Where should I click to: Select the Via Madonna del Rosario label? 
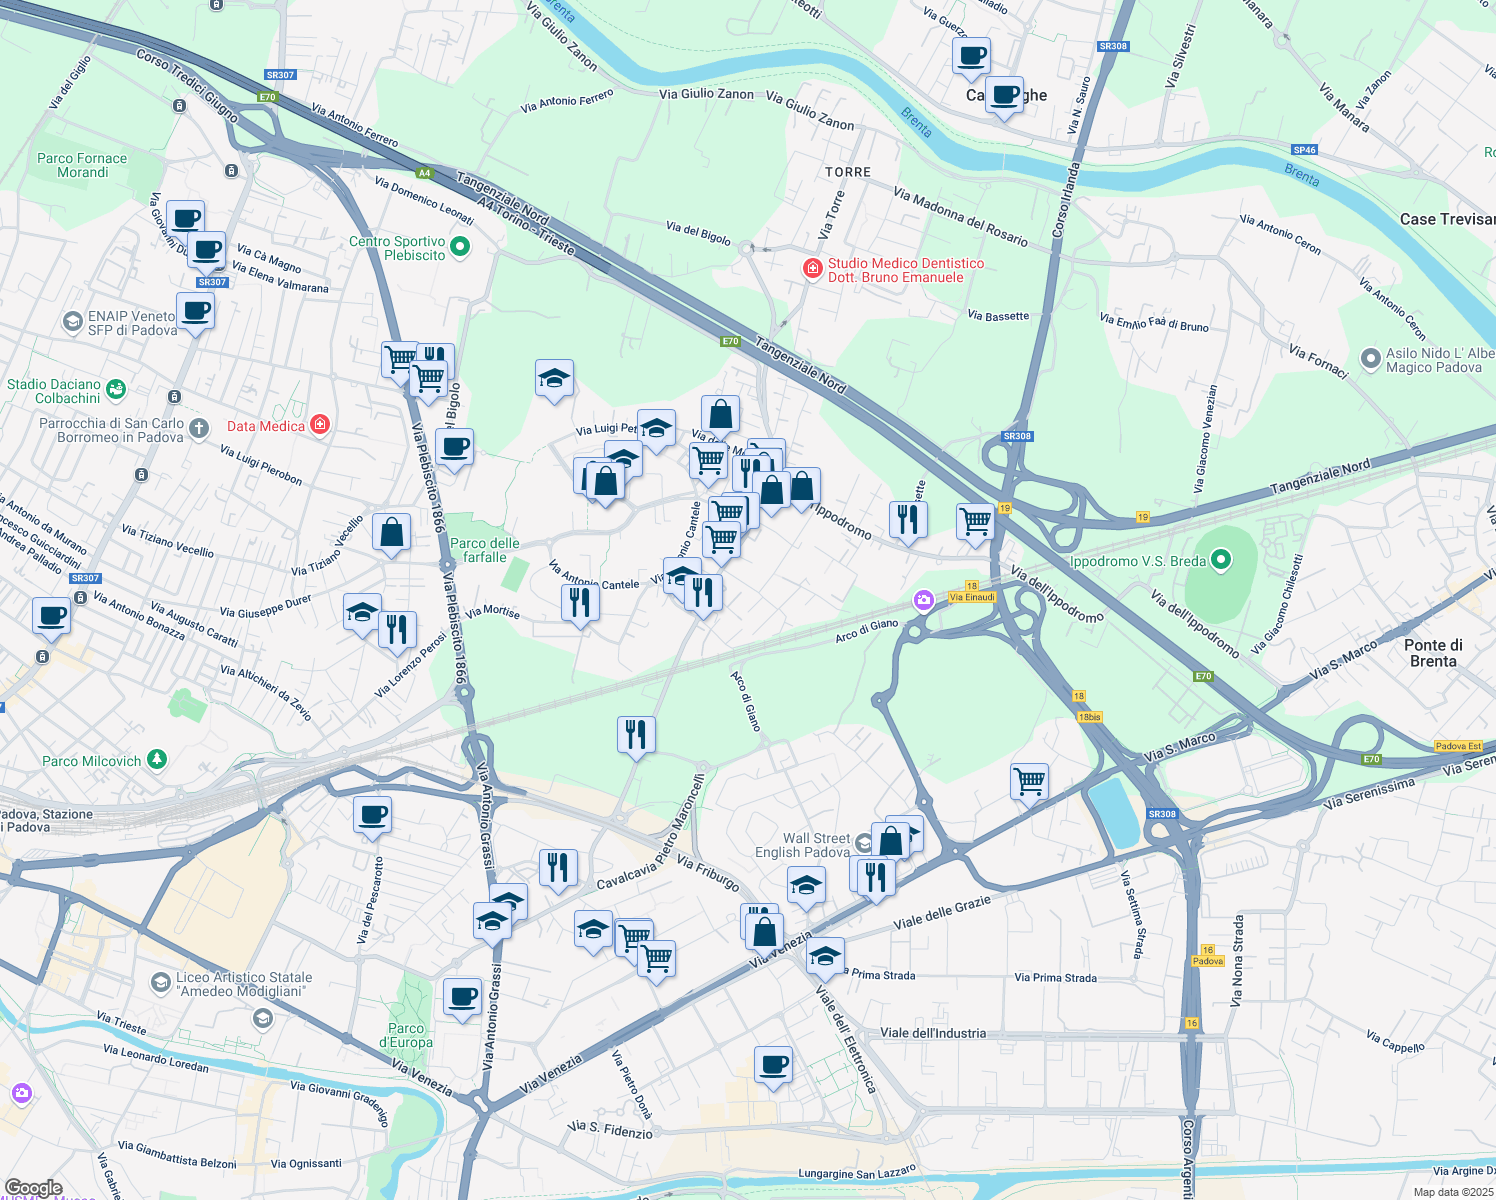960,217
